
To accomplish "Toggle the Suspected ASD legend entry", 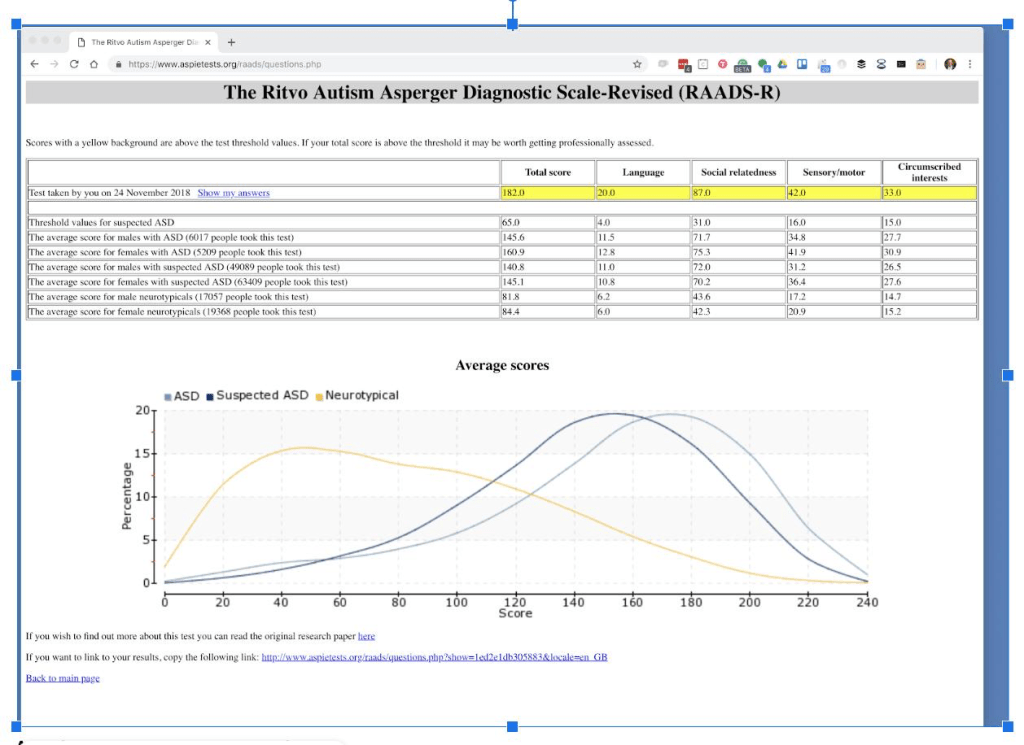I will tap(257, 396).
